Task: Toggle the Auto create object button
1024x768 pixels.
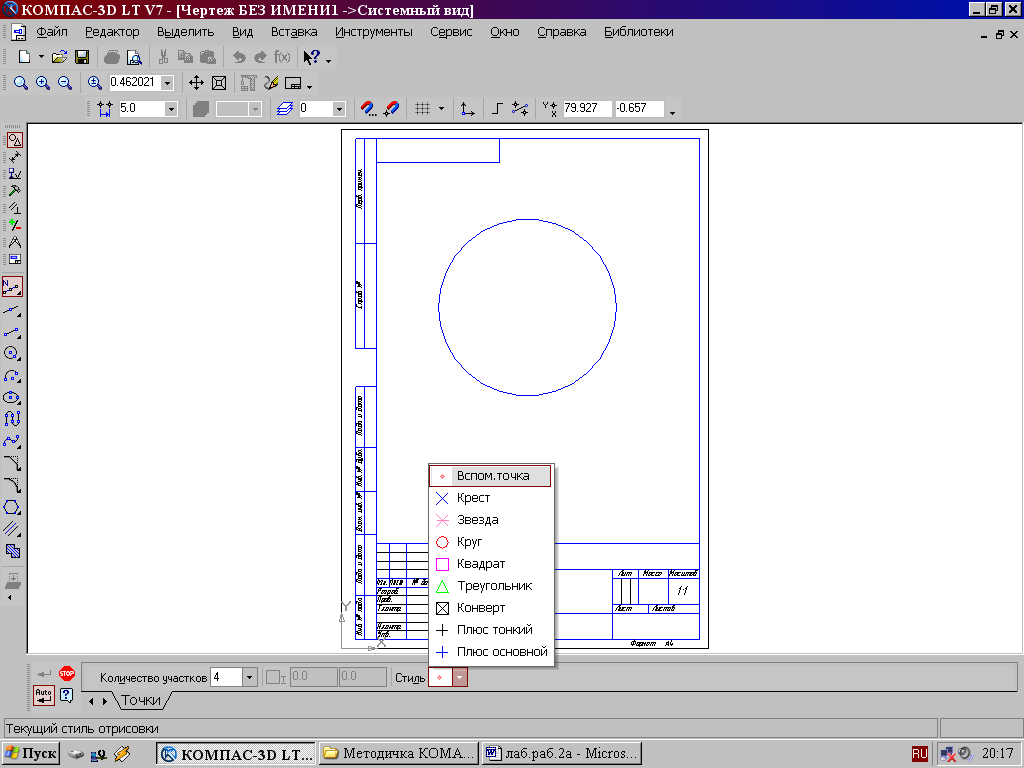Action: pos(44,696)
